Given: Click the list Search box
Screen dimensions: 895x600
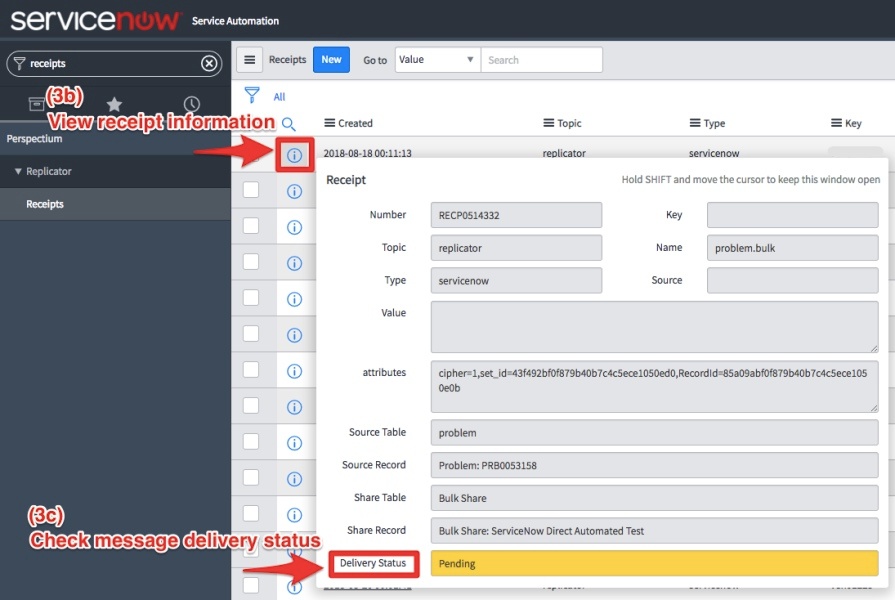Looking at the screenshot, I should click(x=542, y=59).
